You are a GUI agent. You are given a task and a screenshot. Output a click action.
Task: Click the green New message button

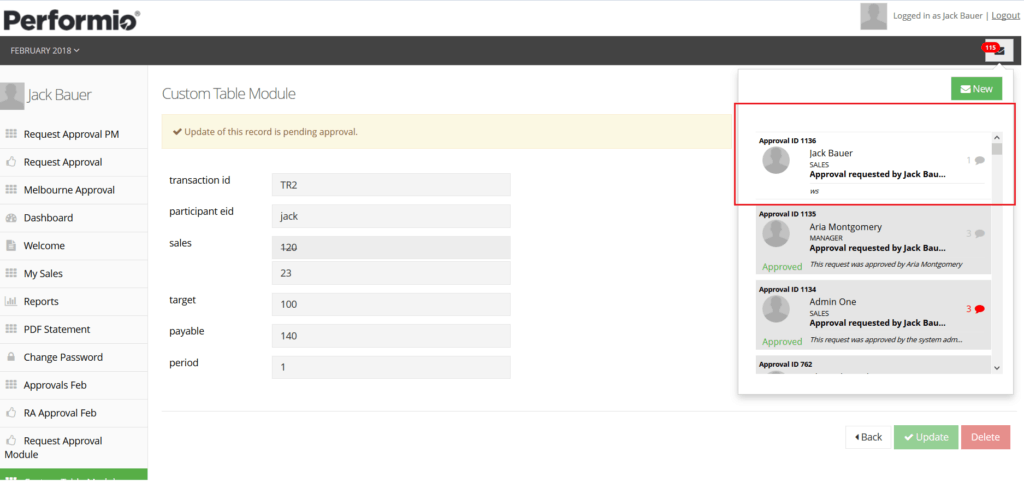pos(976,89)
